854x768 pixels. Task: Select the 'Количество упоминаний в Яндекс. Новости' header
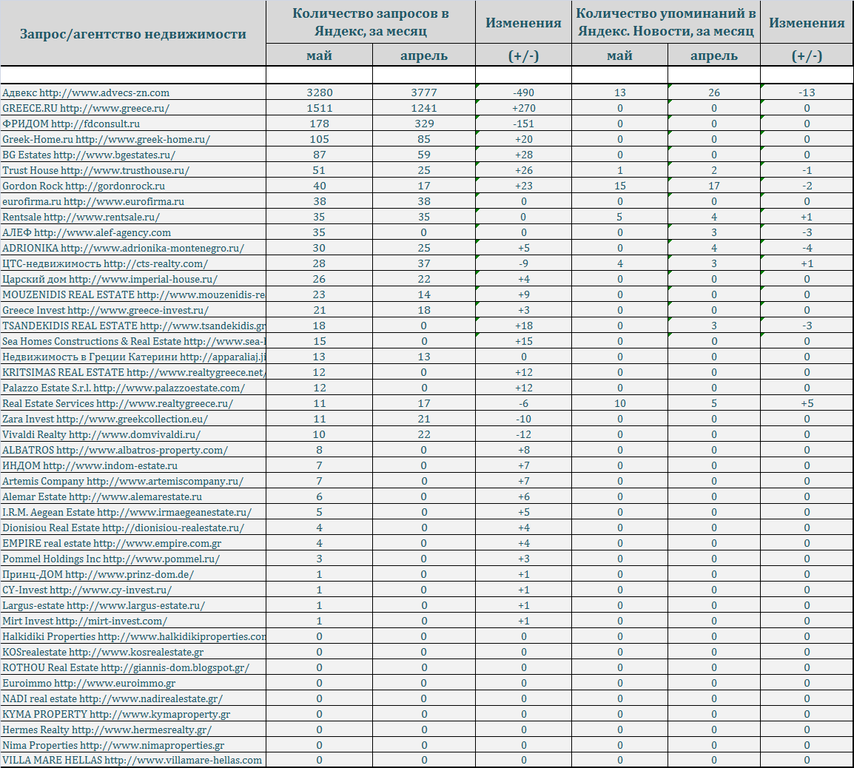666,22
